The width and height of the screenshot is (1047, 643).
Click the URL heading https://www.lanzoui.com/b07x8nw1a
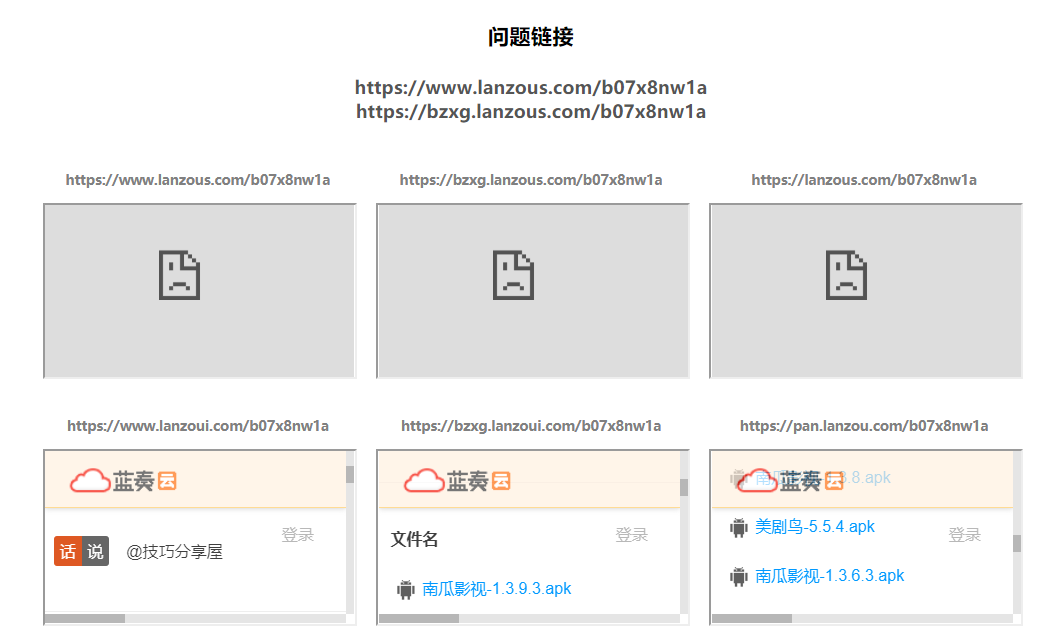point(199,425)
